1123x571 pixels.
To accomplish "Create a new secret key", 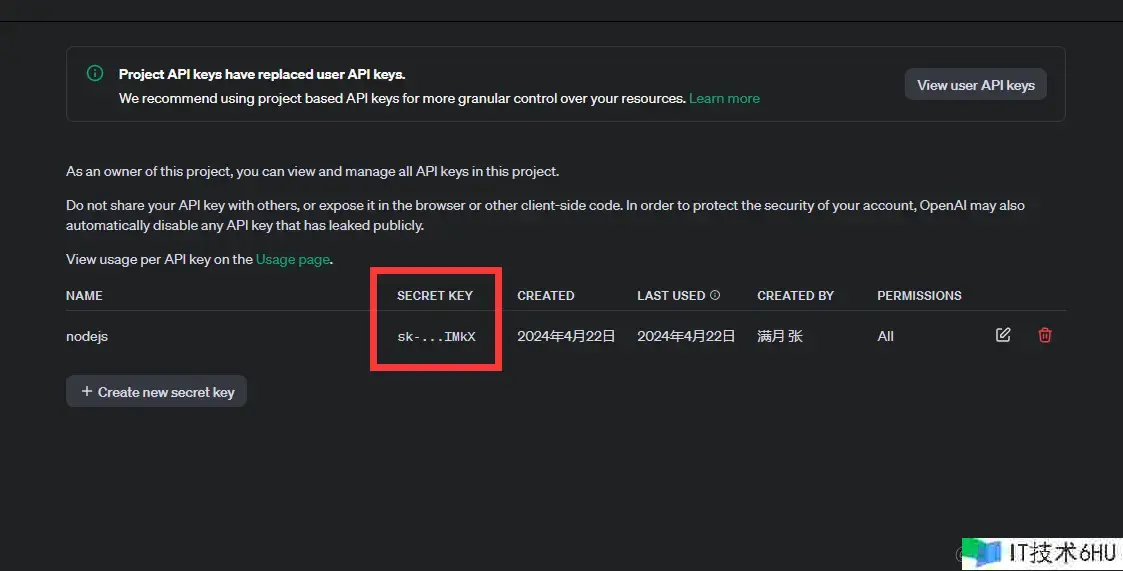I will tap(157, 391).
